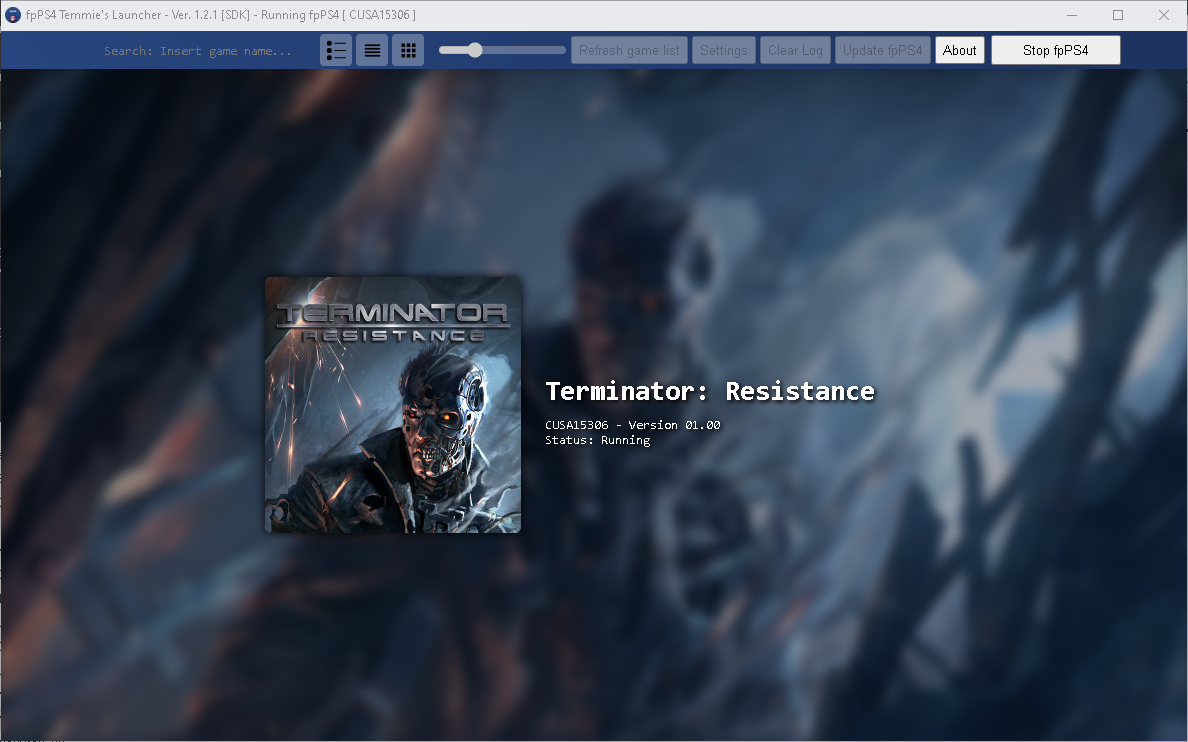Click the Terminator: Resistance title text
Screen dimensions: 1188x742
[709, 391]
